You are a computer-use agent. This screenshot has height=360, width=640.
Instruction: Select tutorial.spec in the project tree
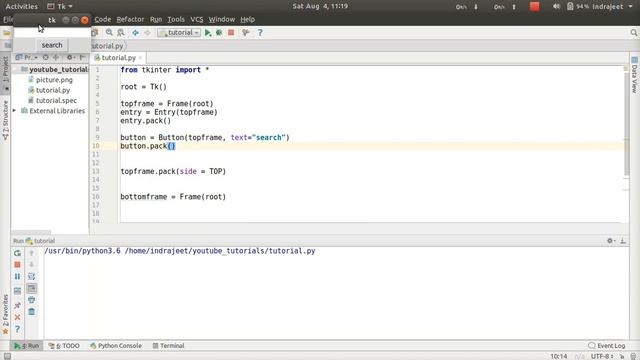[56, 100]
